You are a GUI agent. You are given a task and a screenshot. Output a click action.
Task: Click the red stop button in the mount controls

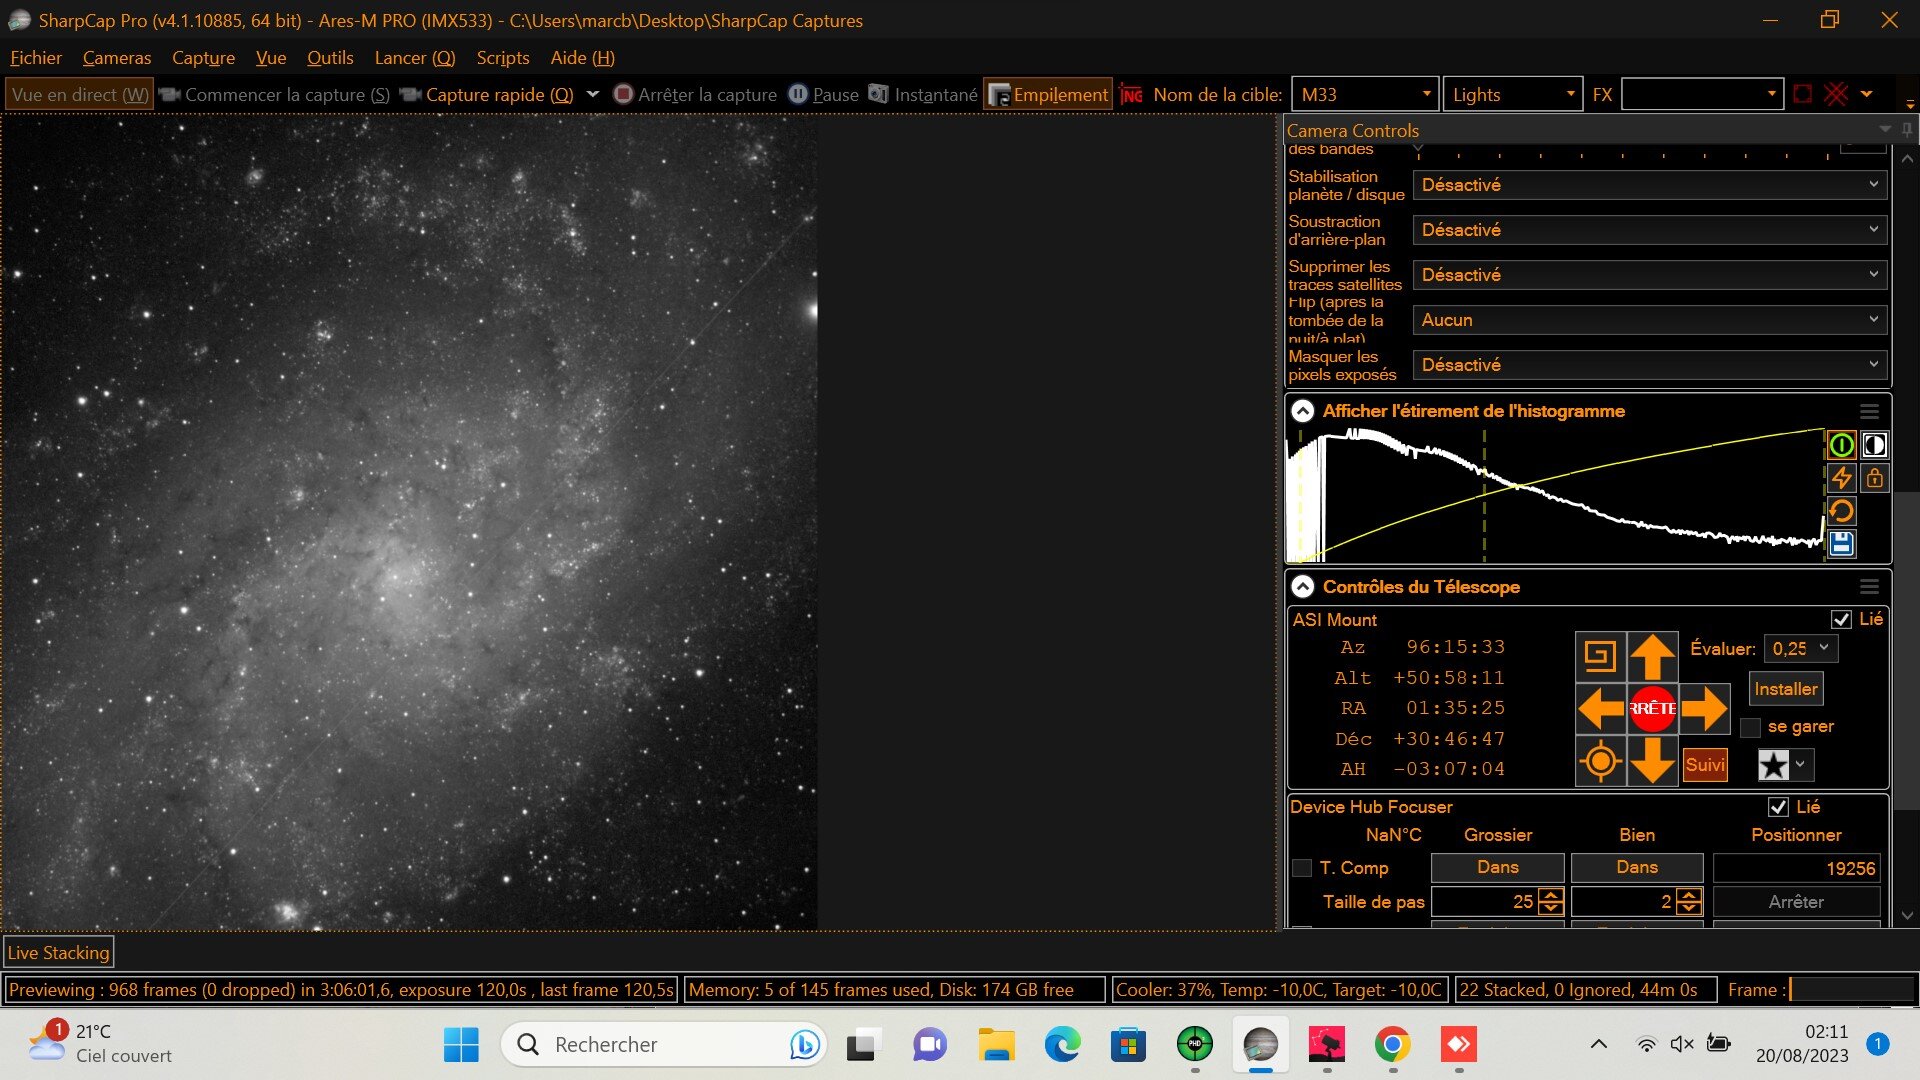coord(1652,708)
